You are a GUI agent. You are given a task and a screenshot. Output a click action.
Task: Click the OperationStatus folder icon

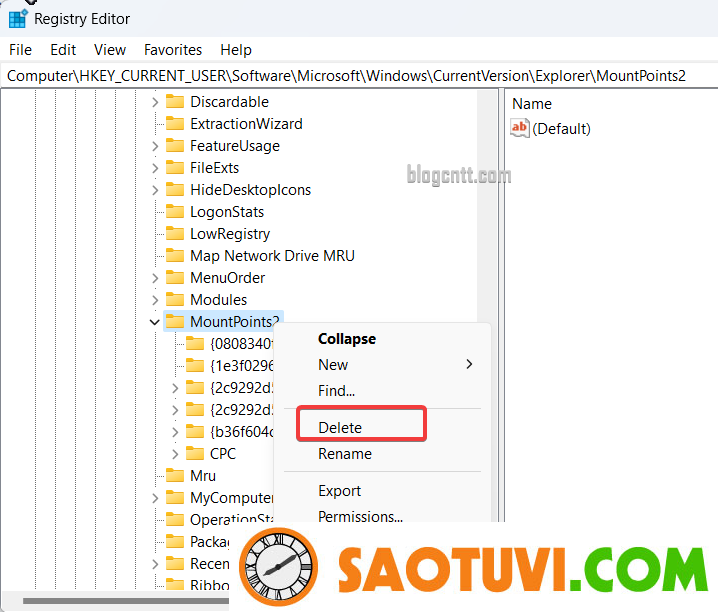click(174, 519)
